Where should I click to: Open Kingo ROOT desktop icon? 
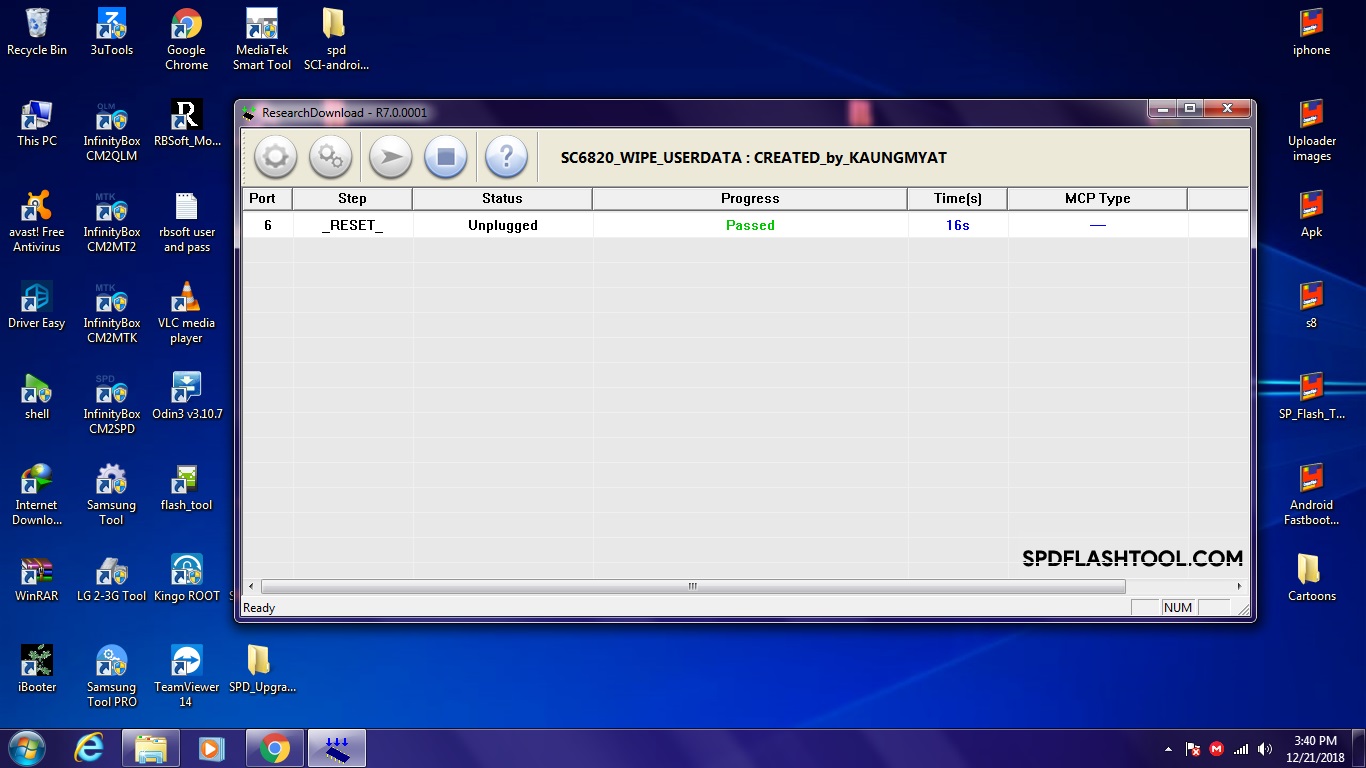[x=187, y=578]
